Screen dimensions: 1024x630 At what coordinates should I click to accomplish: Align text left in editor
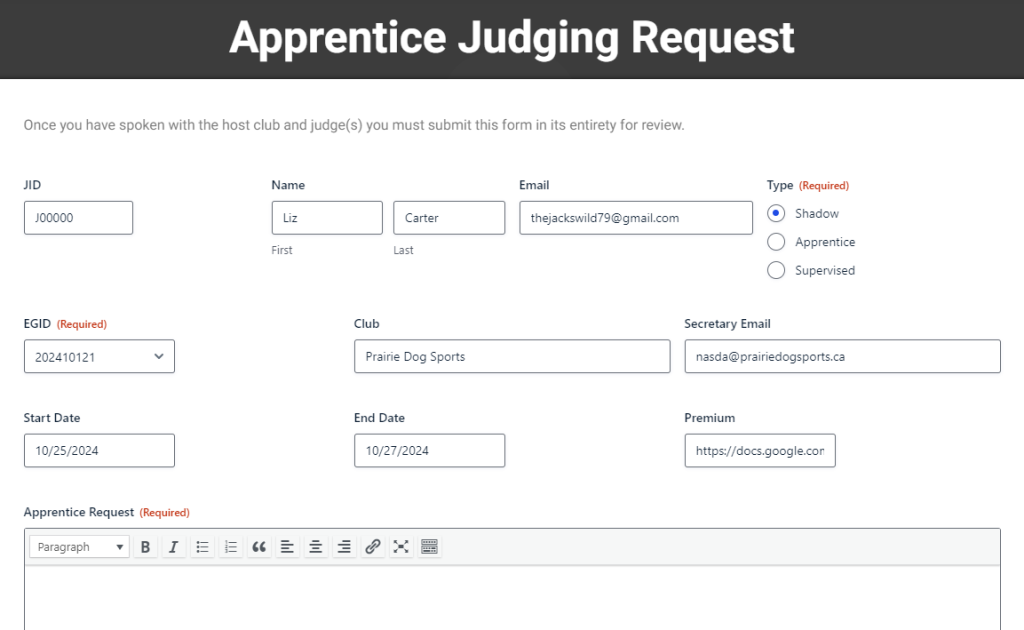[x=287, y=547]
